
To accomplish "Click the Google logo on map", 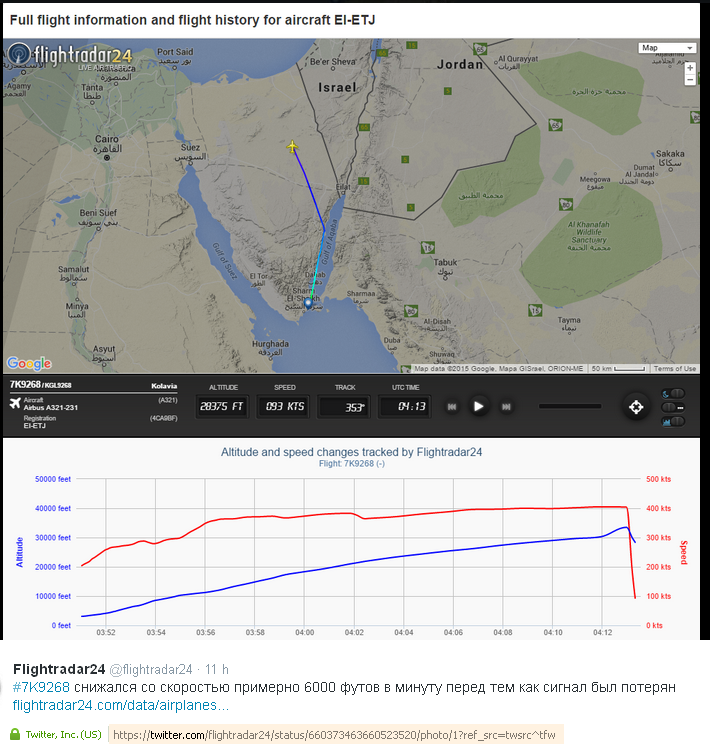I will pos(28,363).
